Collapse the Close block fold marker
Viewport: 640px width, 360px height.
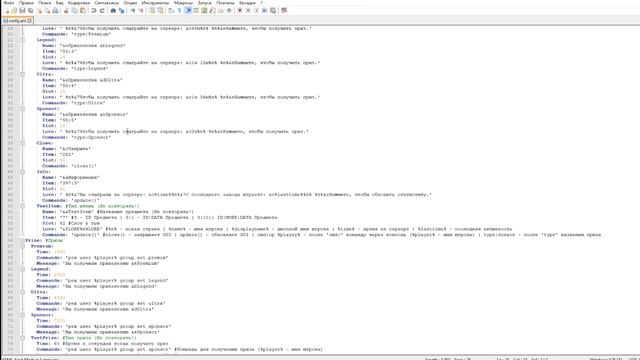click(x=22, y=143)
